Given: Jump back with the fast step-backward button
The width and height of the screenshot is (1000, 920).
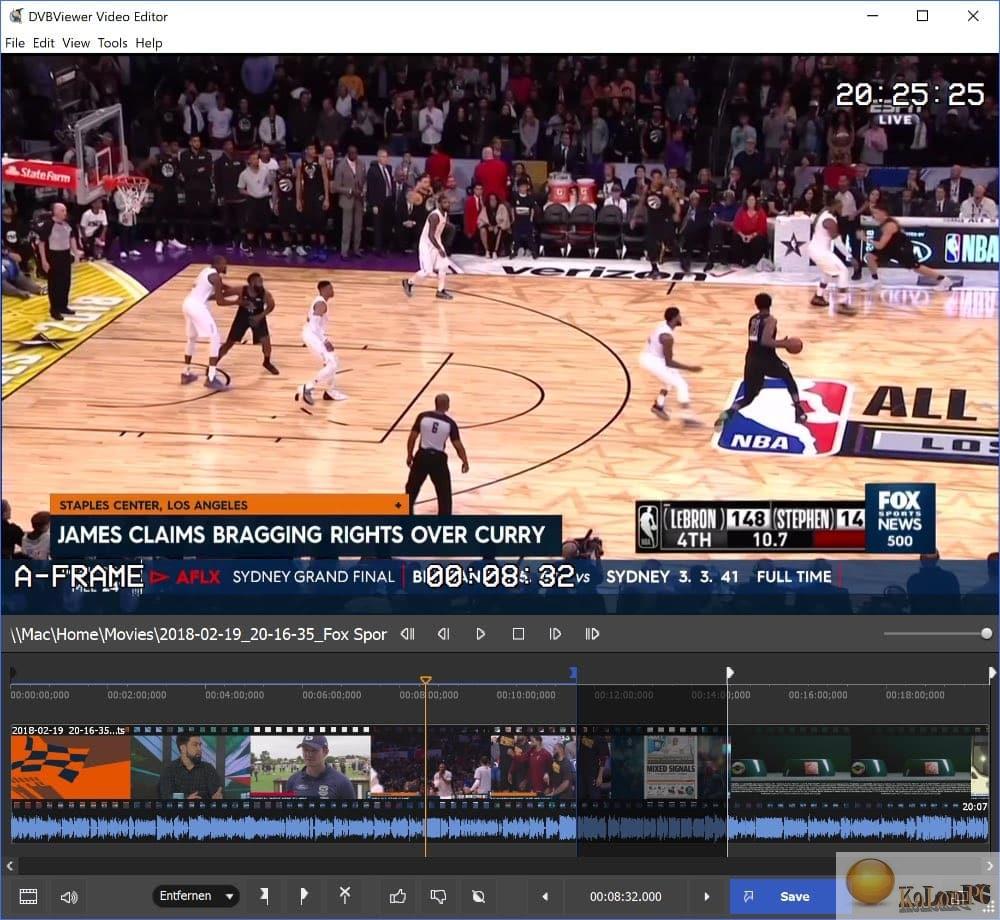Looking at the screenshot, I should [x=408, y=634].
